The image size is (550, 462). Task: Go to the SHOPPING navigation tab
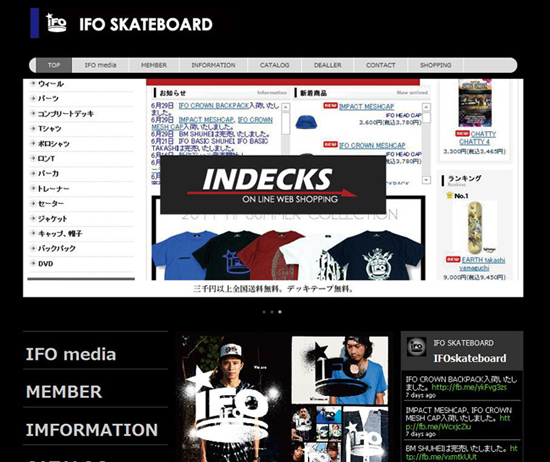pos(436,65)
